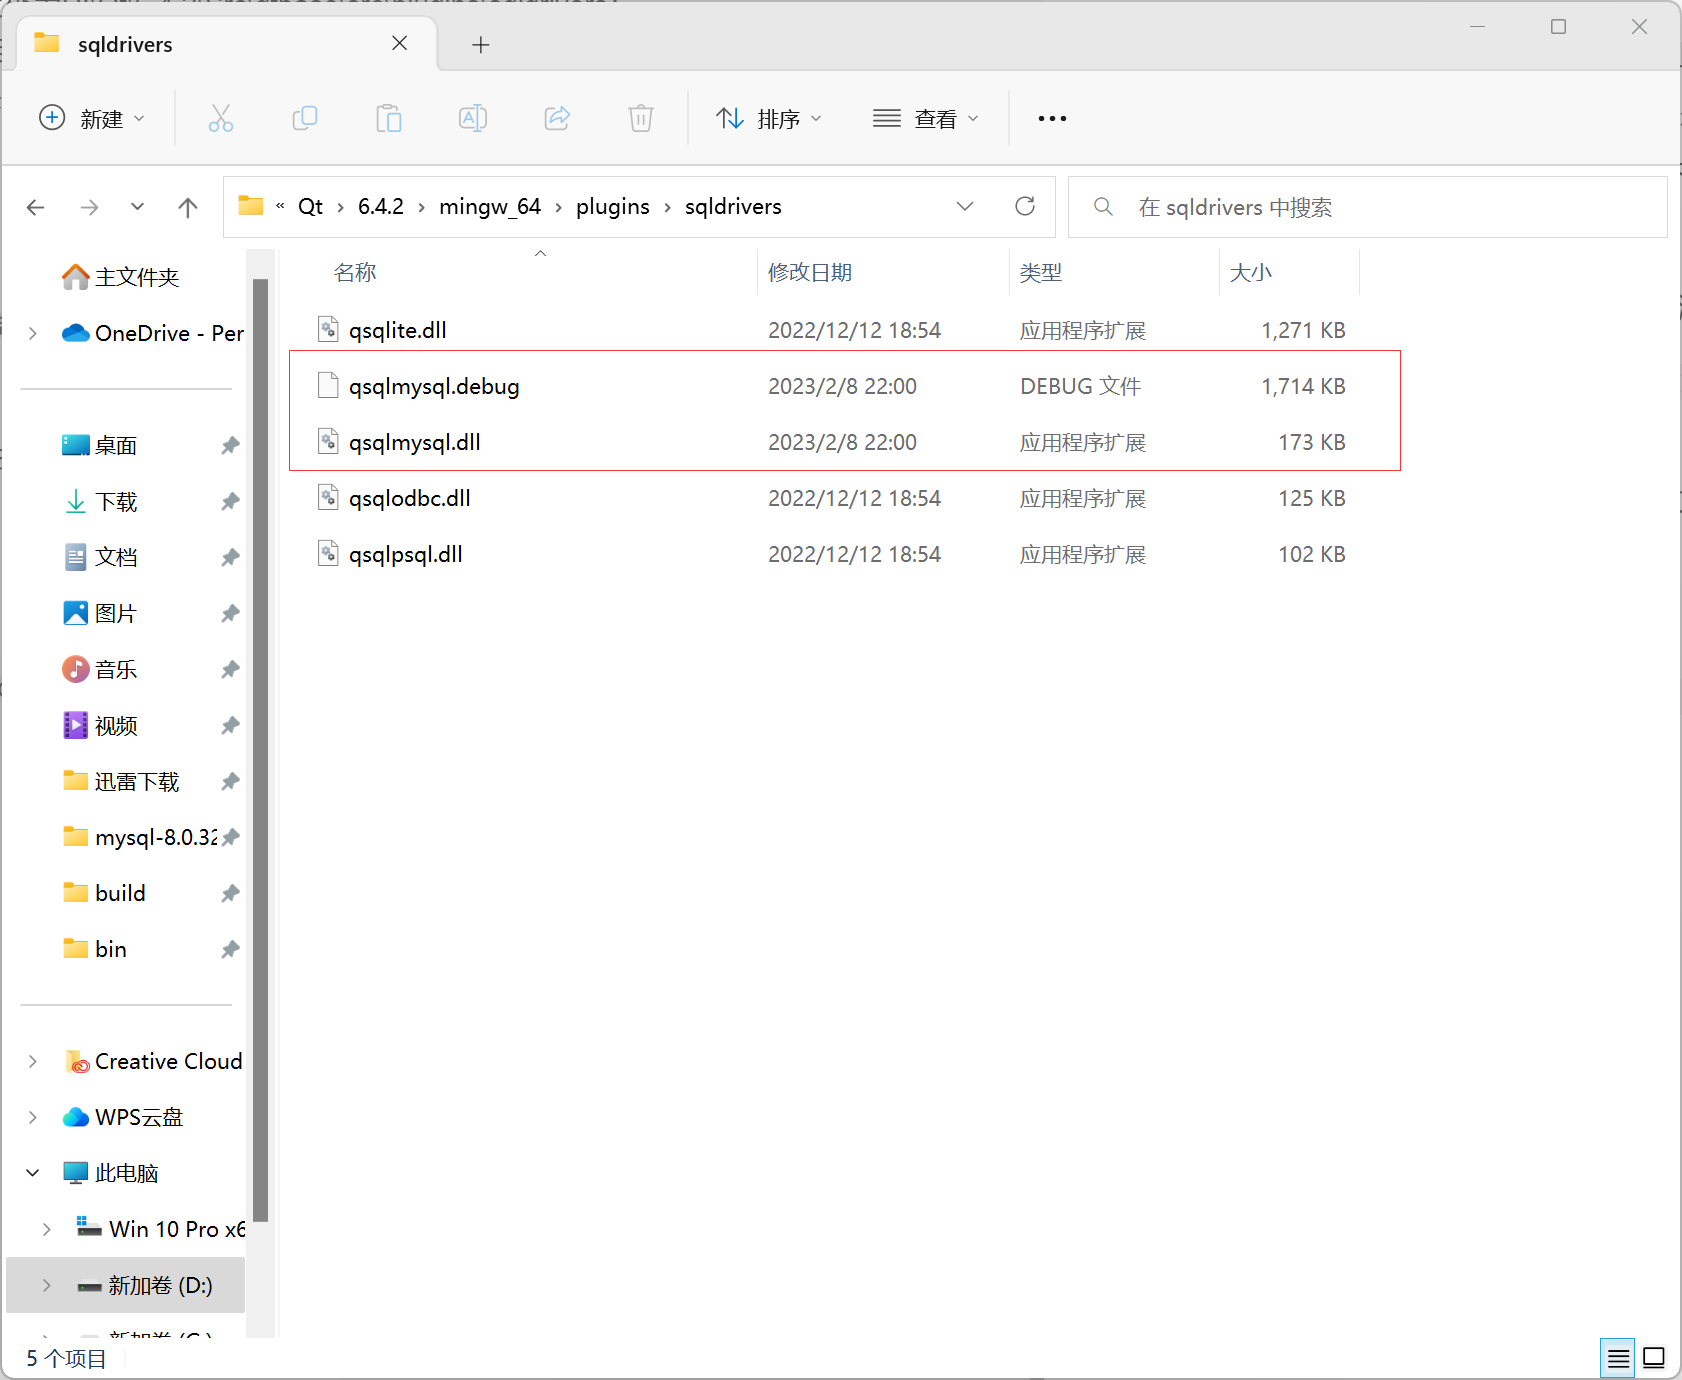Viewport: 1682px width, 1380px height.
Task: Click the qsqlite.dll file icon
Action: 328,329
